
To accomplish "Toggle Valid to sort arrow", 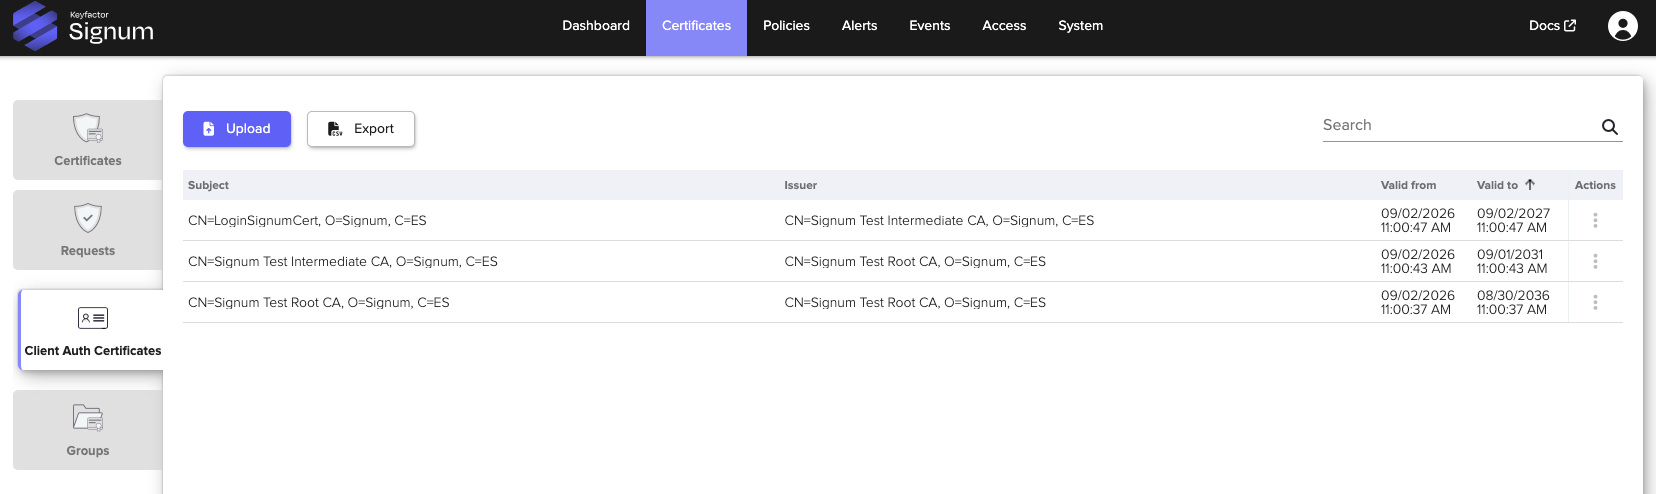I will click(x=1530, y=185).
